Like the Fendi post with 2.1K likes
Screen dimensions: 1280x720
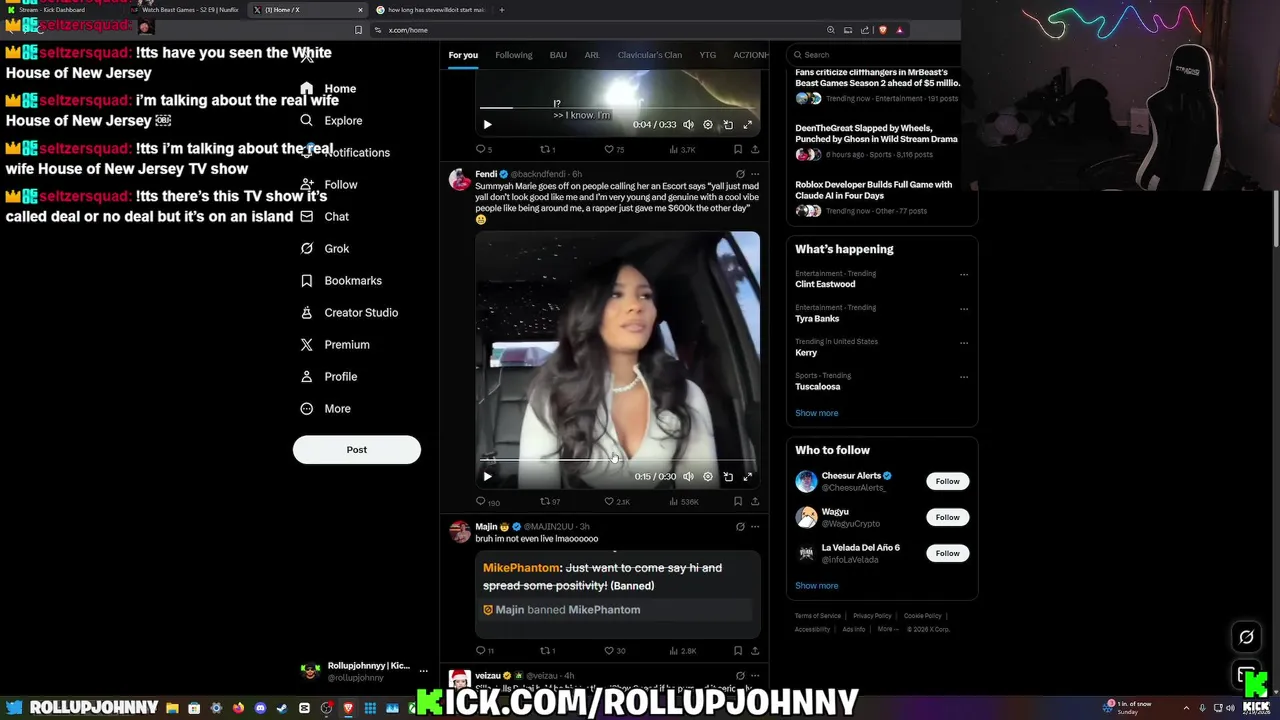click(x=617, y=502)
